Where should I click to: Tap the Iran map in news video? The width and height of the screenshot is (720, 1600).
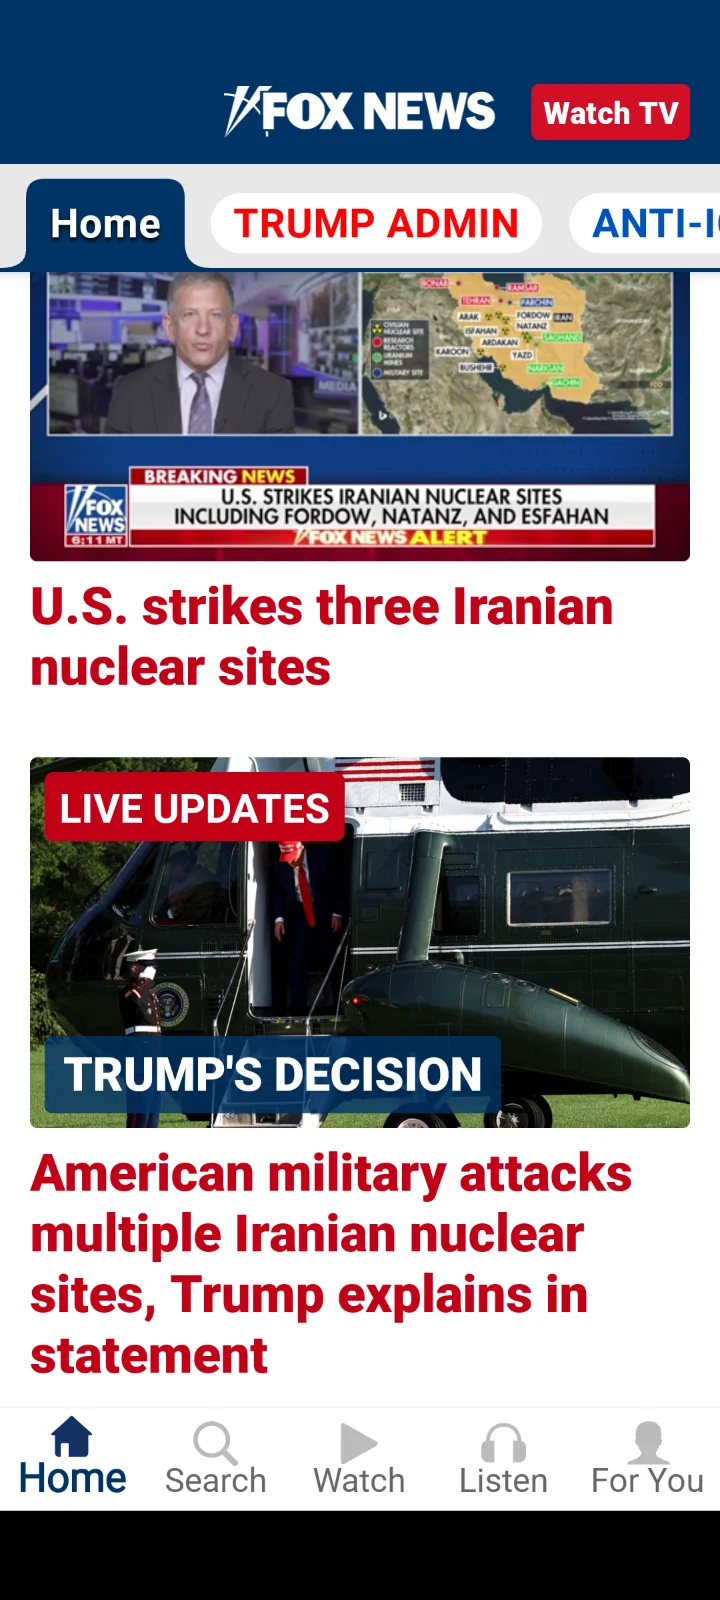[x=516, y=353]
